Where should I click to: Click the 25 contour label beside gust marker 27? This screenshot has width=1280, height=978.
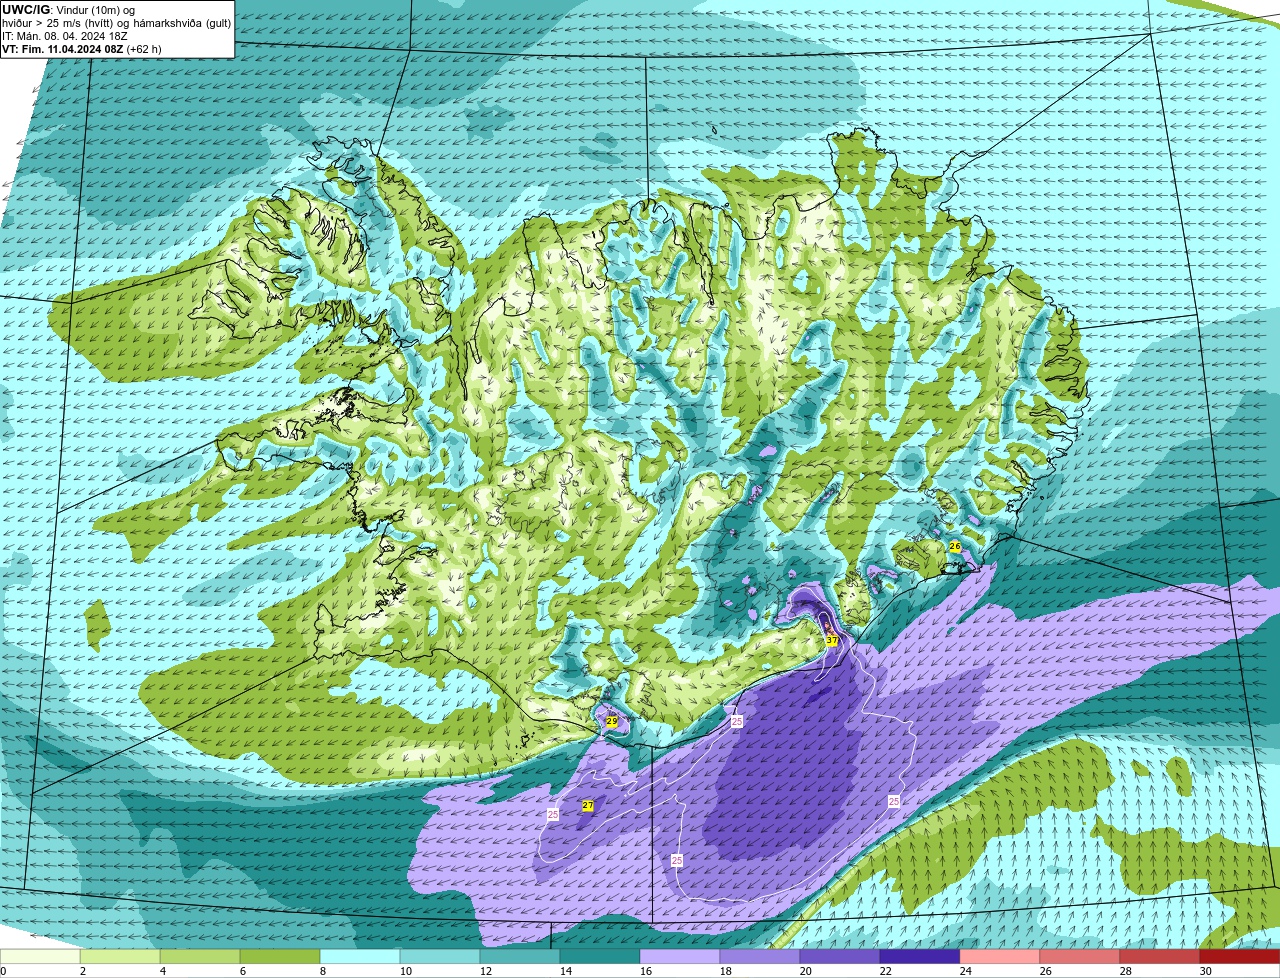click(x=553, y=815)
